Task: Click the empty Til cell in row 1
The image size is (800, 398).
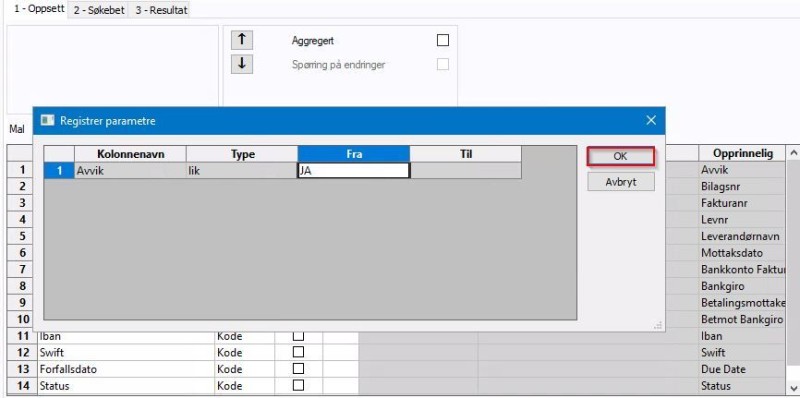Action: [466, 170]
